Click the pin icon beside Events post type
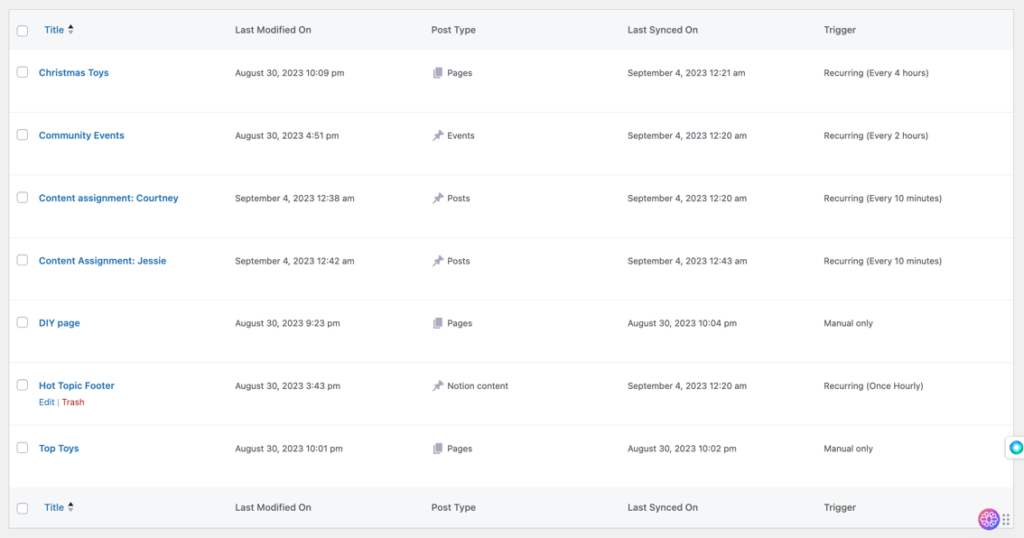Viewport: 1024px width, 538px height. [x=437, y=136]
